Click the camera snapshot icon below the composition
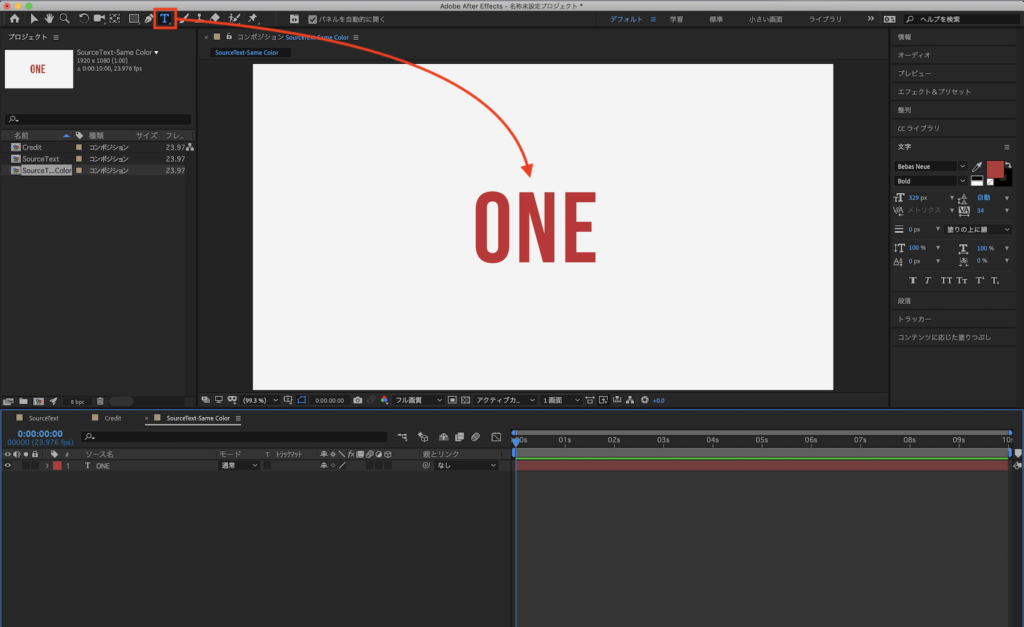 [x=358, y=399]
